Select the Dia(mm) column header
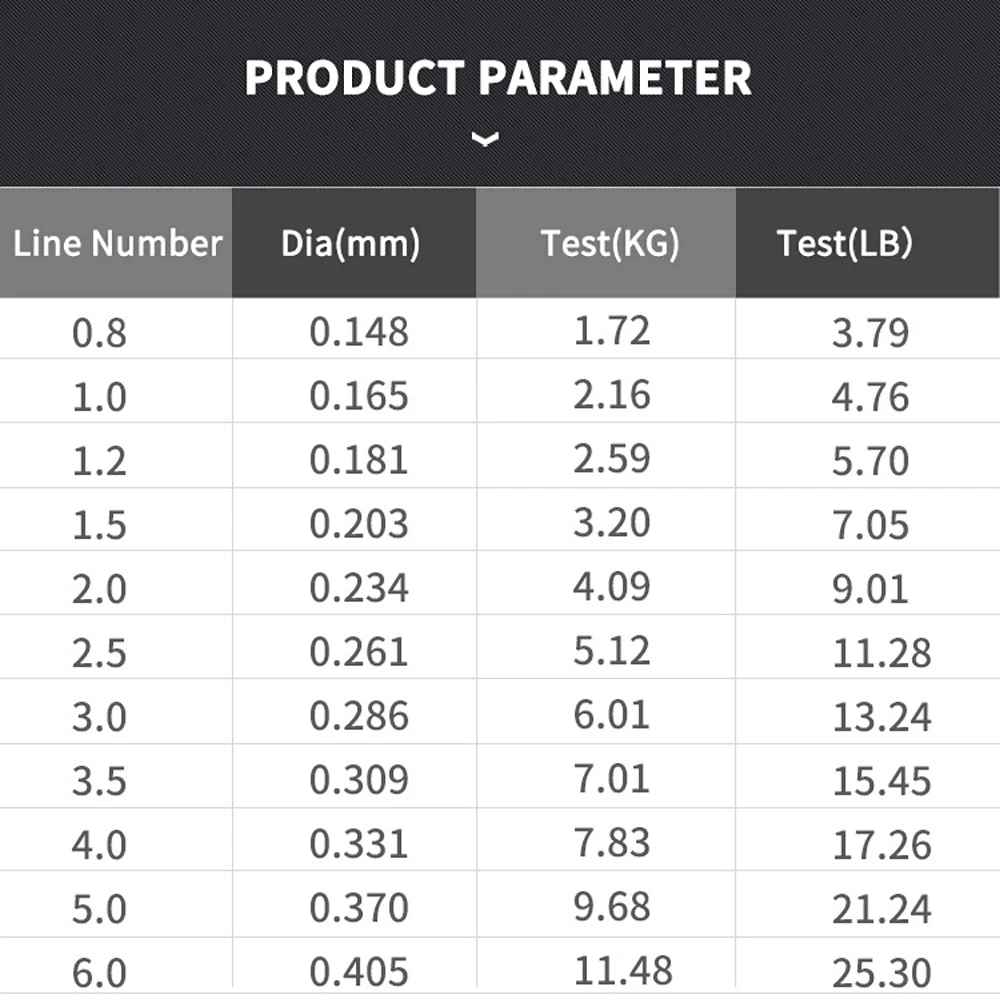 point(350,243)
